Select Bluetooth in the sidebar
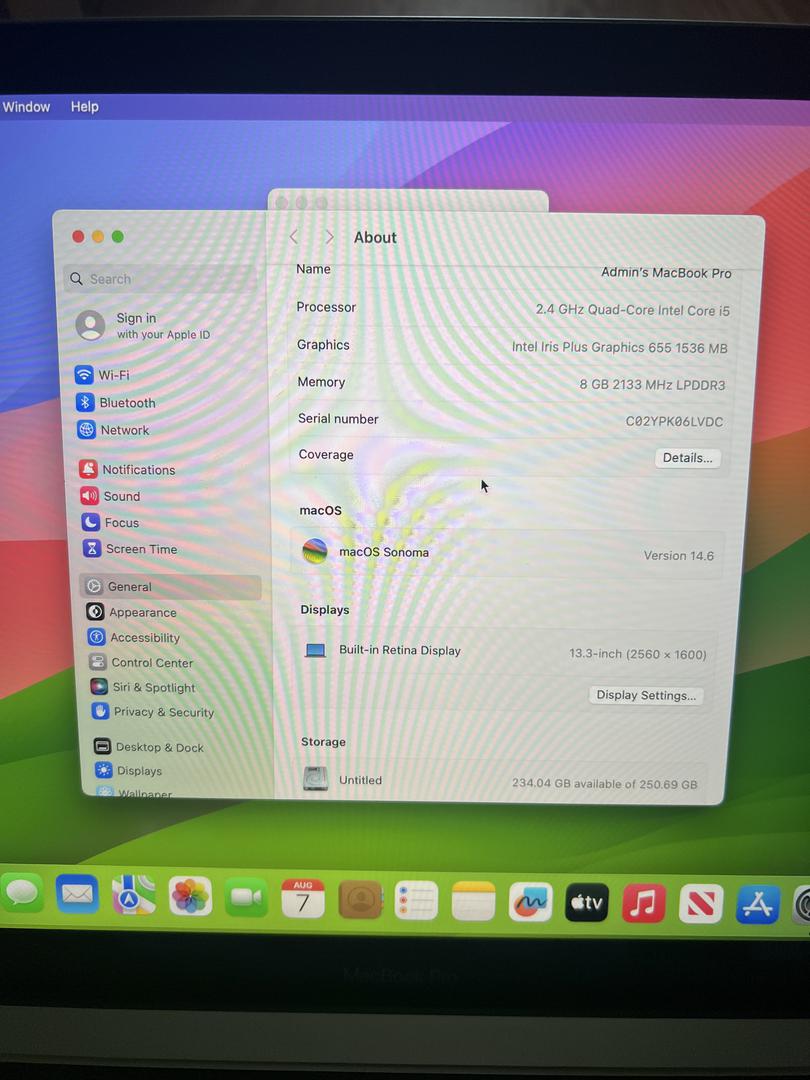Viewport: 810px width, 1080px height. click(126, 403)
